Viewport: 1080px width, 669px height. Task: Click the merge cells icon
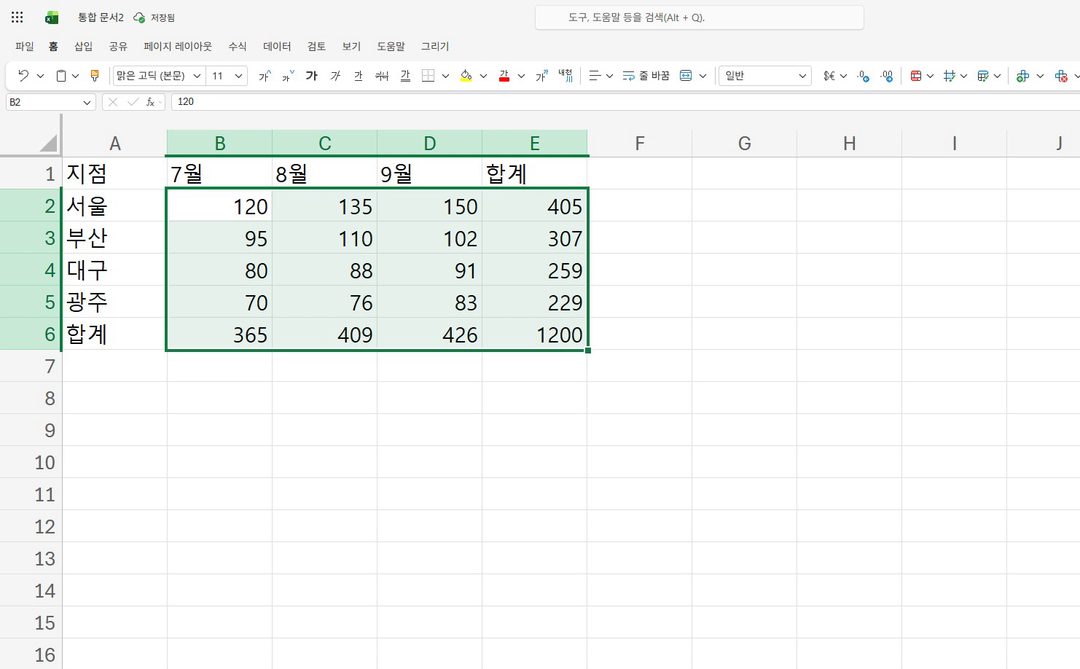pos(686,76)
